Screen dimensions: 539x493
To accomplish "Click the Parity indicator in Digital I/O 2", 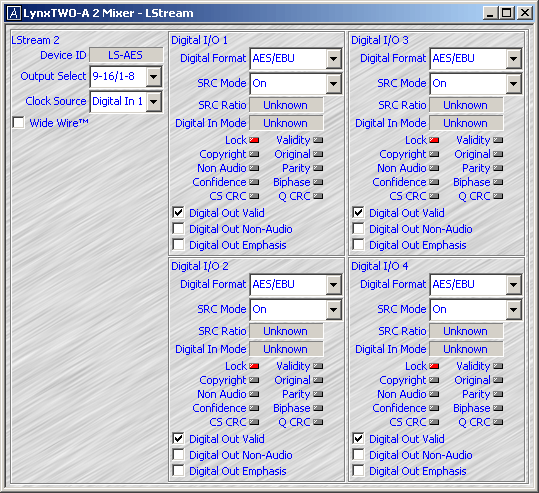I will pyautogui.click(x=318, y=394).
